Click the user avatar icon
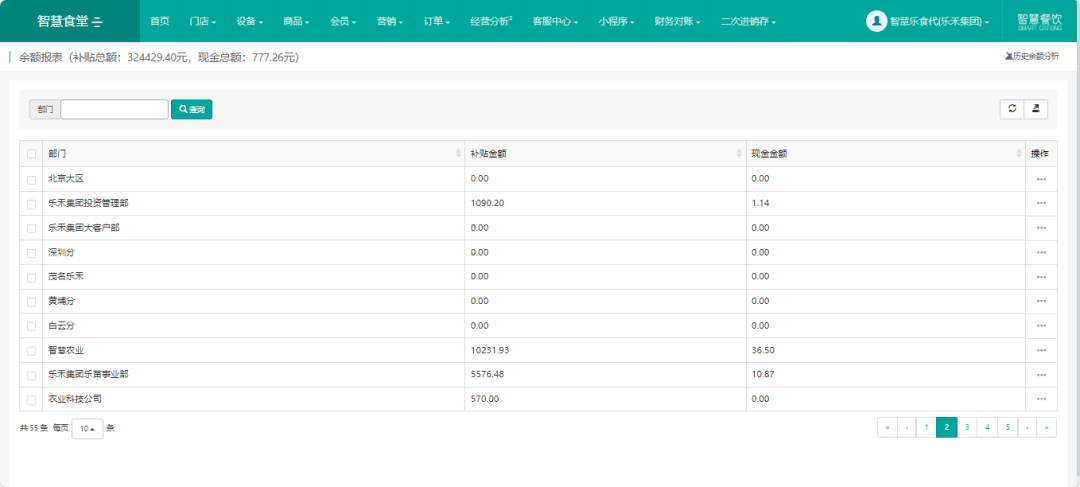 pos(876,21)
